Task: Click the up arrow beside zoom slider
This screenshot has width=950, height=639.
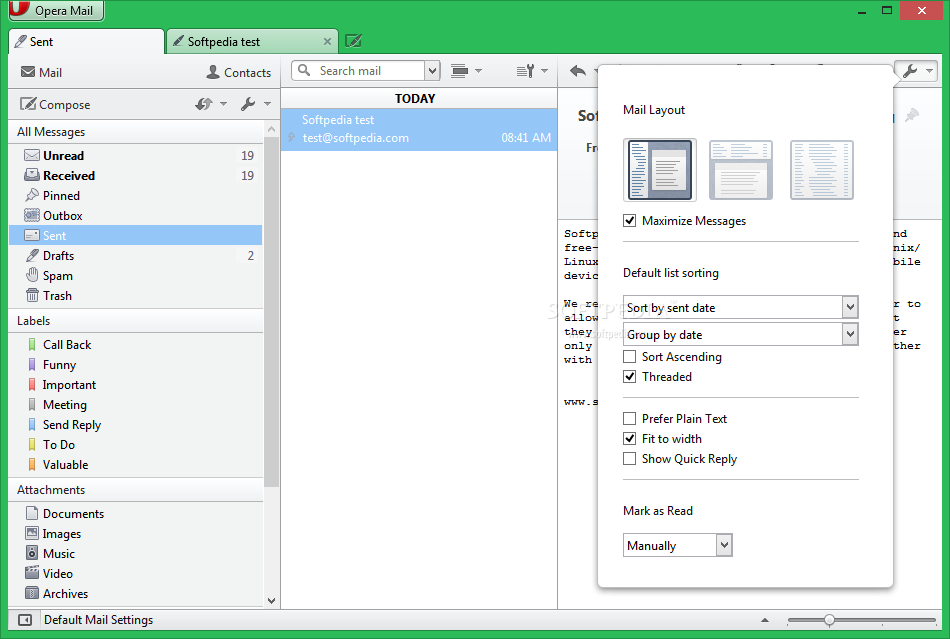Action: [x=765, y=620]
